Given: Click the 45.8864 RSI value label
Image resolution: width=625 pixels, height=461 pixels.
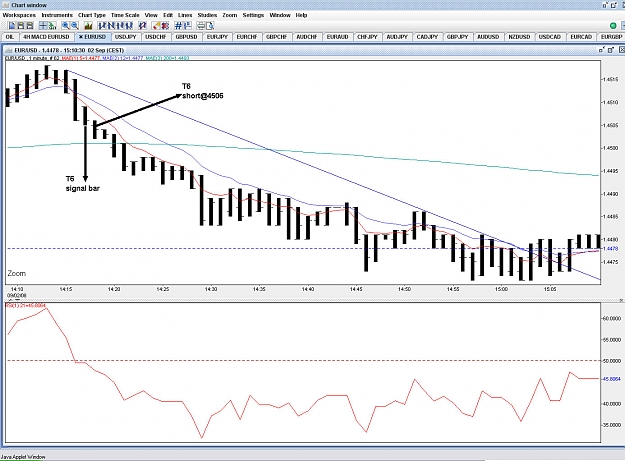Looking at the screenshot, I should pyautogui.click(x=611, y=379).
